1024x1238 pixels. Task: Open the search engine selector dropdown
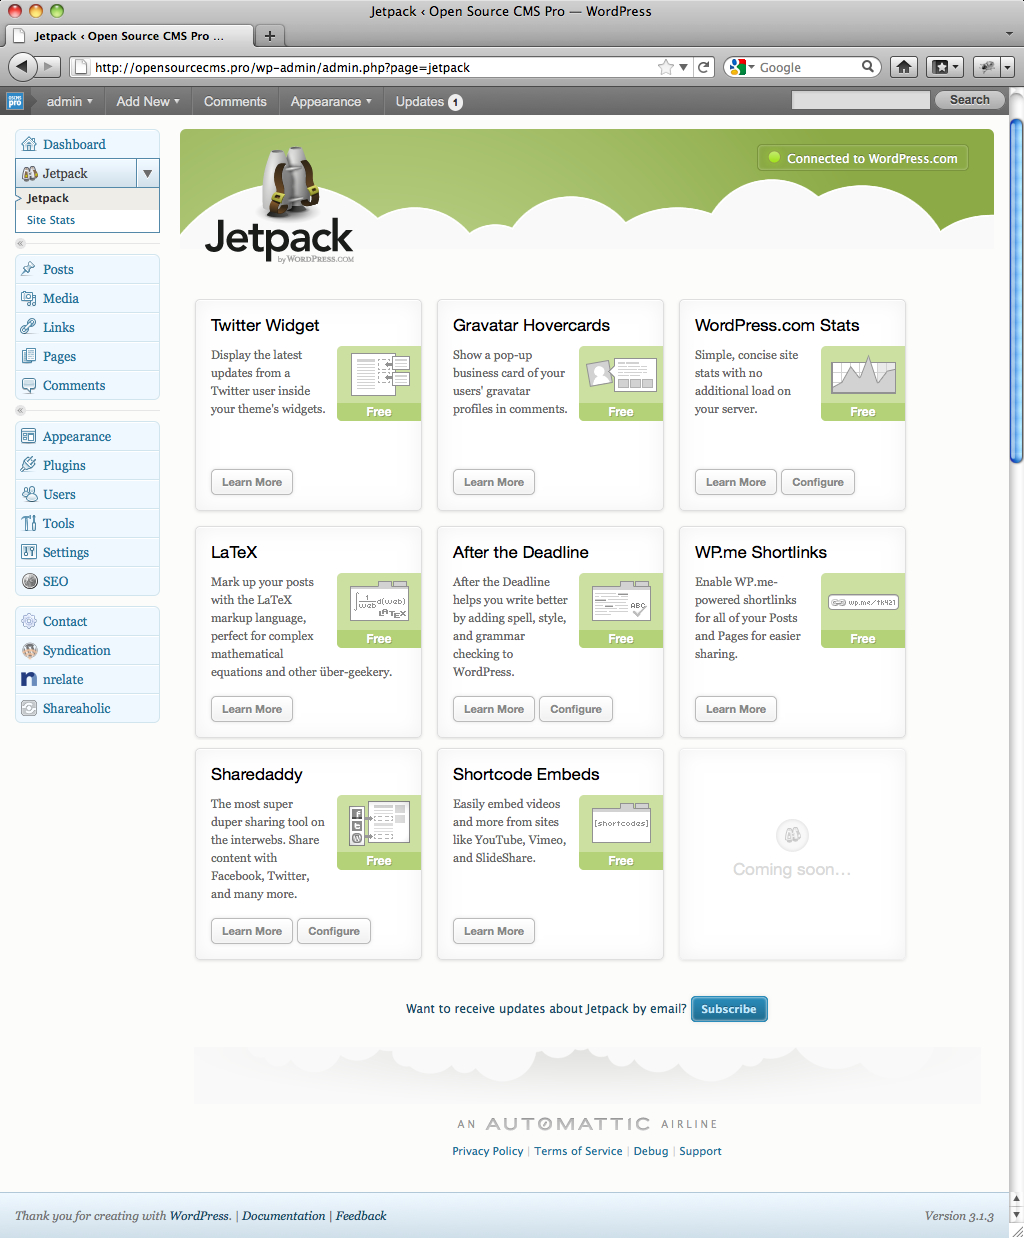741,67
